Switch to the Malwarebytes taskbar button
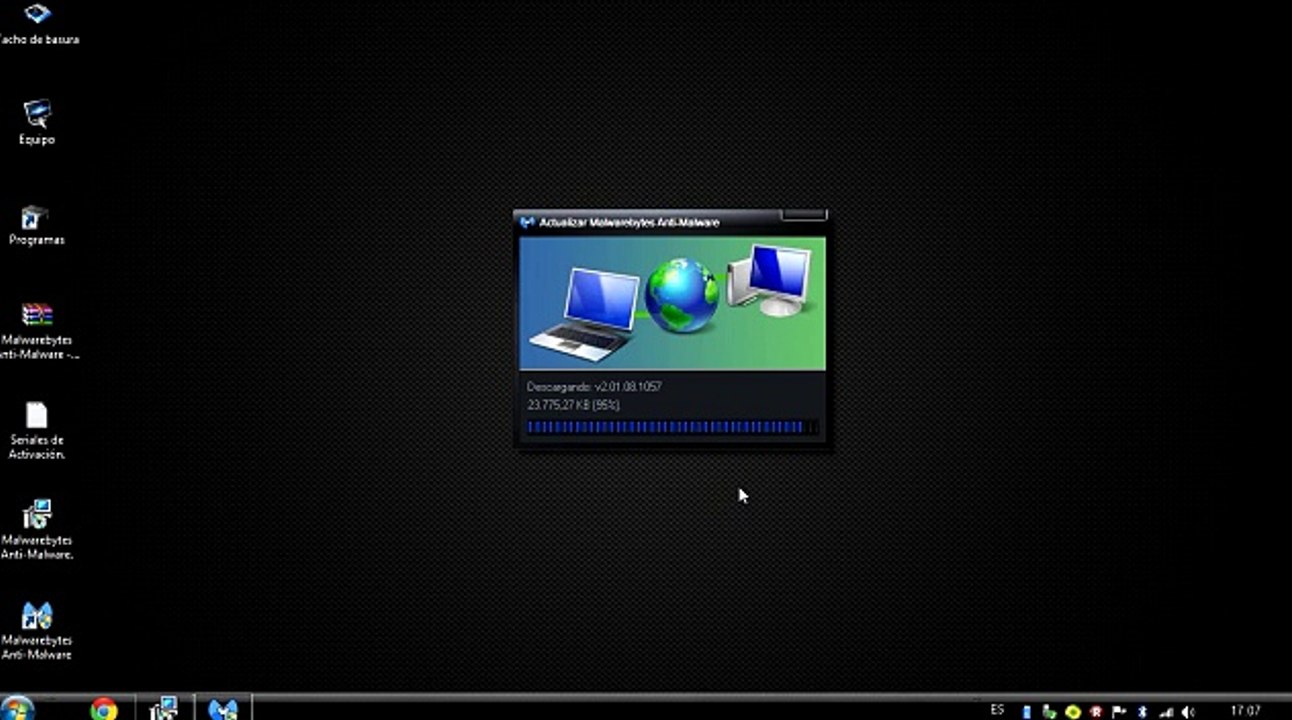Image resolution: width=1292 pixels, height=720 pixels. point(222,709)
